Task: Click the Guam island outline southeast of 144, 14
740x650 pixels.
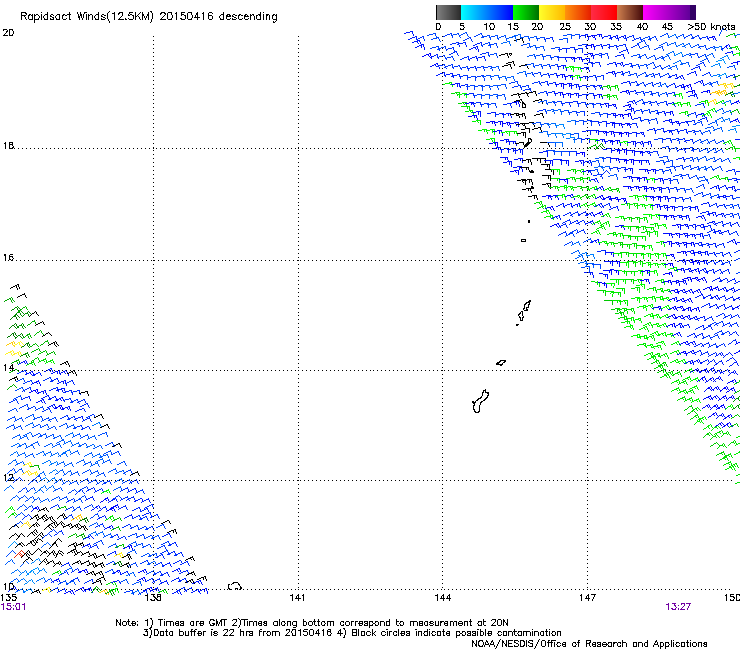Action: tap(480, 401)
